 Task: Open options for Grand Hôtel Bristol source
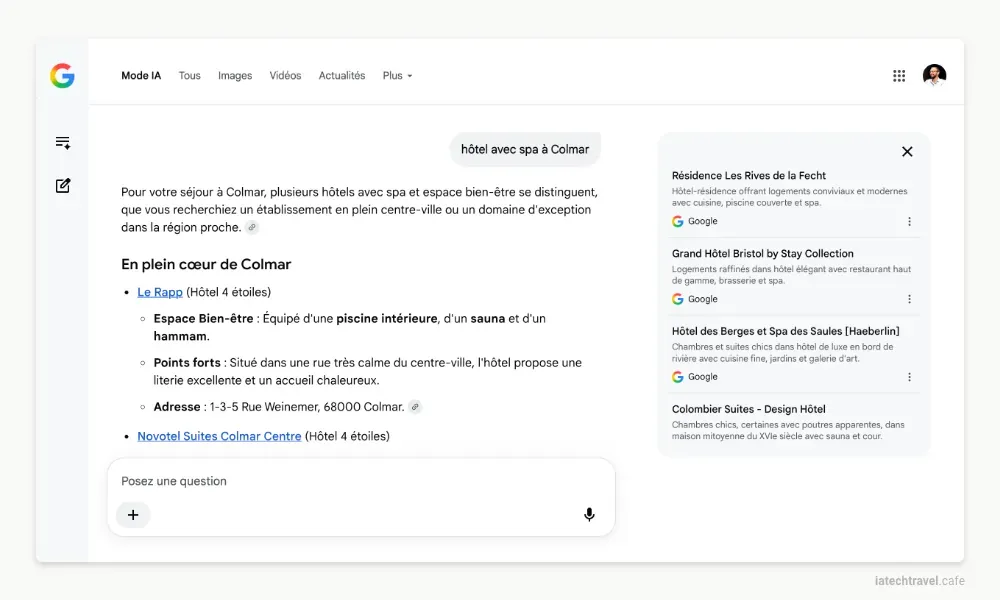click(x=909, y=299)
